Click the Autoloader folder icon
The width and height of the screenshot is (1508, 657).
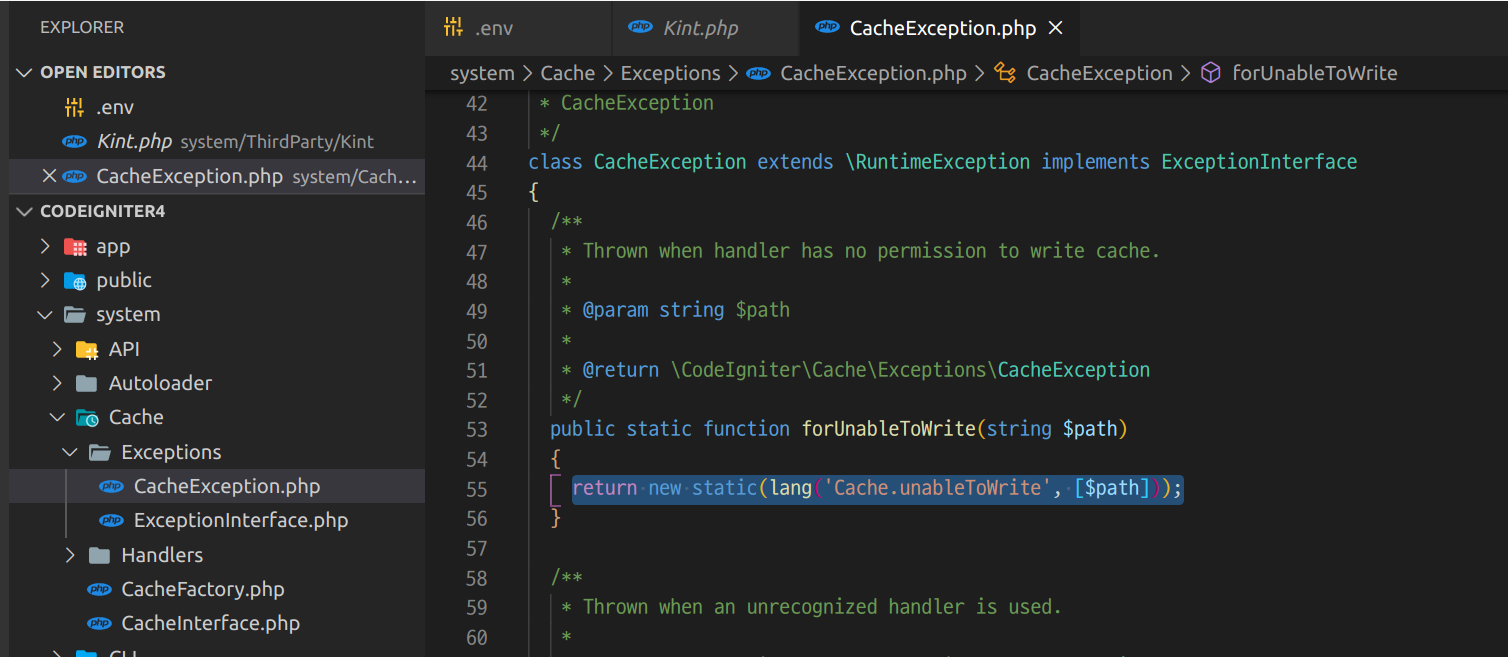[x=88, y=383]
